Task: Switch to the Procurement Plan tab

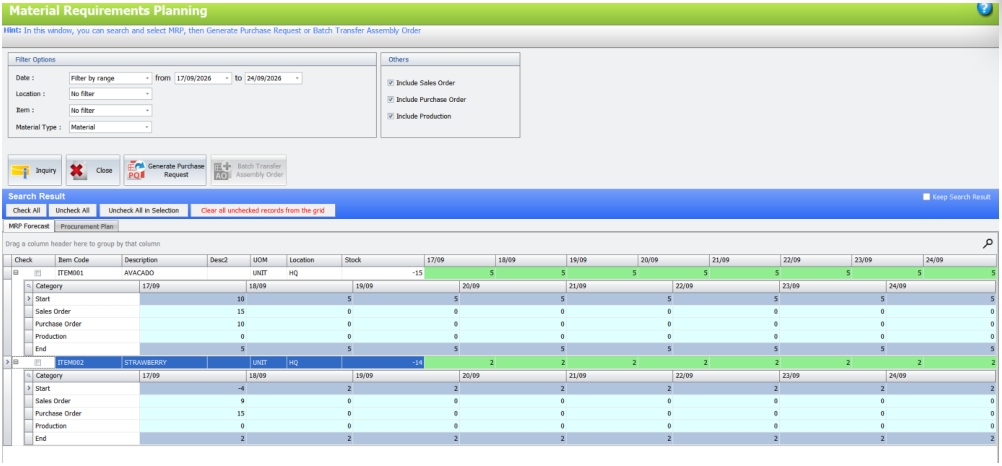Action: [x=87, y=226]
